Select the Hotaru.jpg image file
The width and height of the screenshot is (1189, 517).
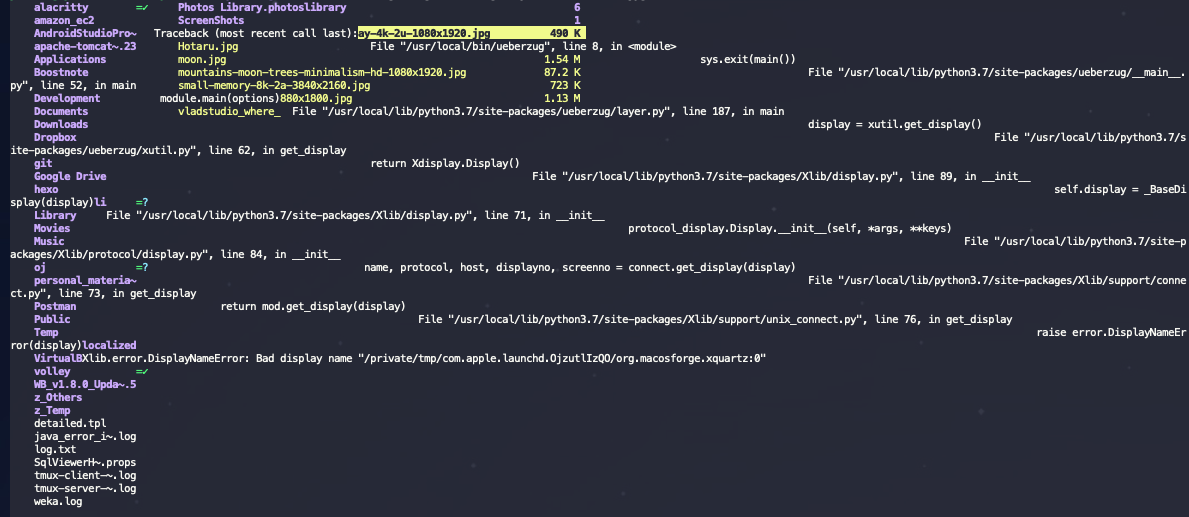pos(208,46)
